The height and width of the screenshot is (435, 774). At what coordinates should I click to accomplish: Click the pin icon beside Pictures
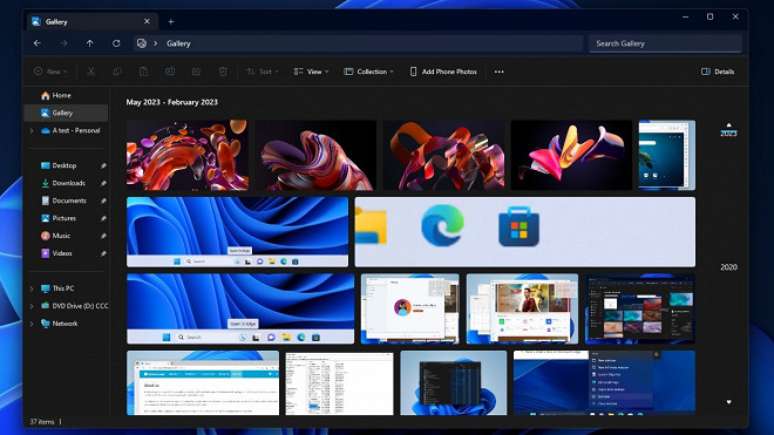[x=103, y=218]
